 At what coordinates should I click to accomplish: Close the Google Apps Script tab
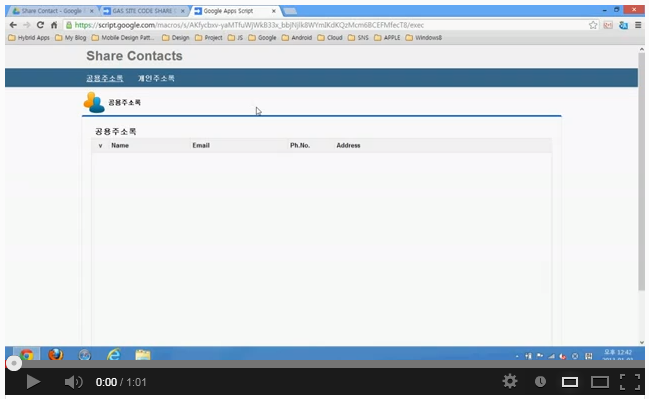point(274,11)
